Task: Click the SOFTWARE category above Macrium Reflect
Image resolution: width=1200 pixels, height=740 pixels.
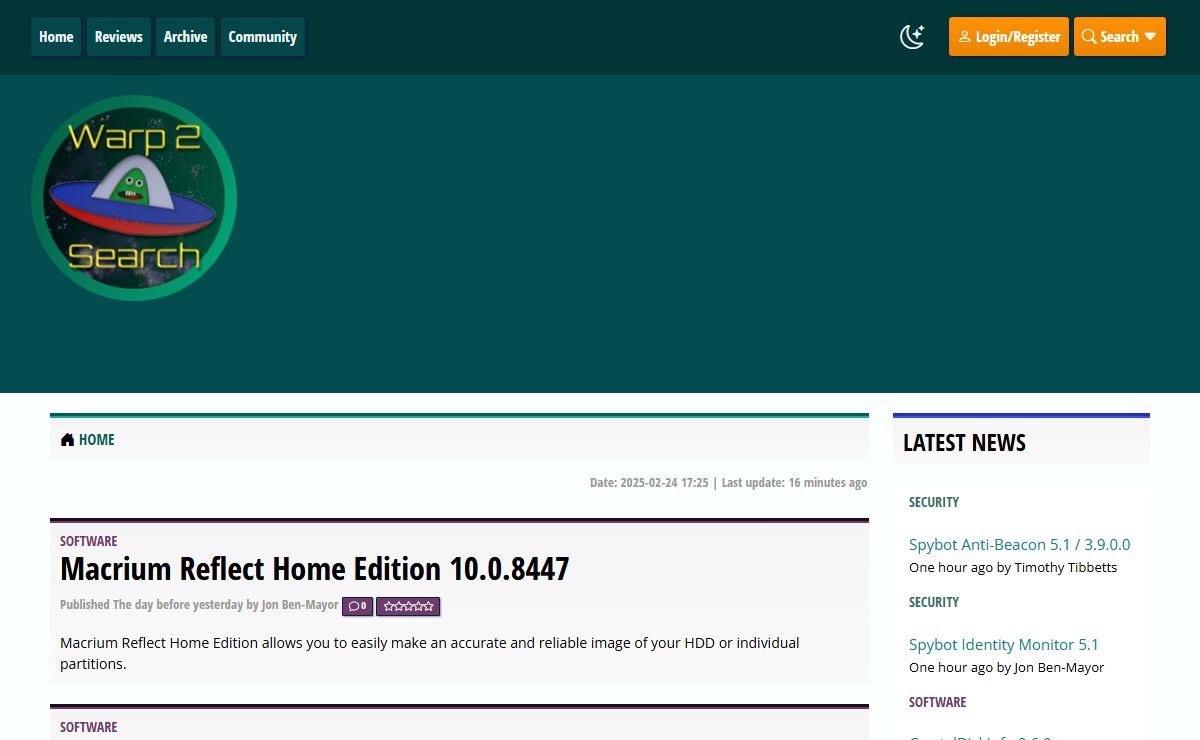Action: coord(89,541)
